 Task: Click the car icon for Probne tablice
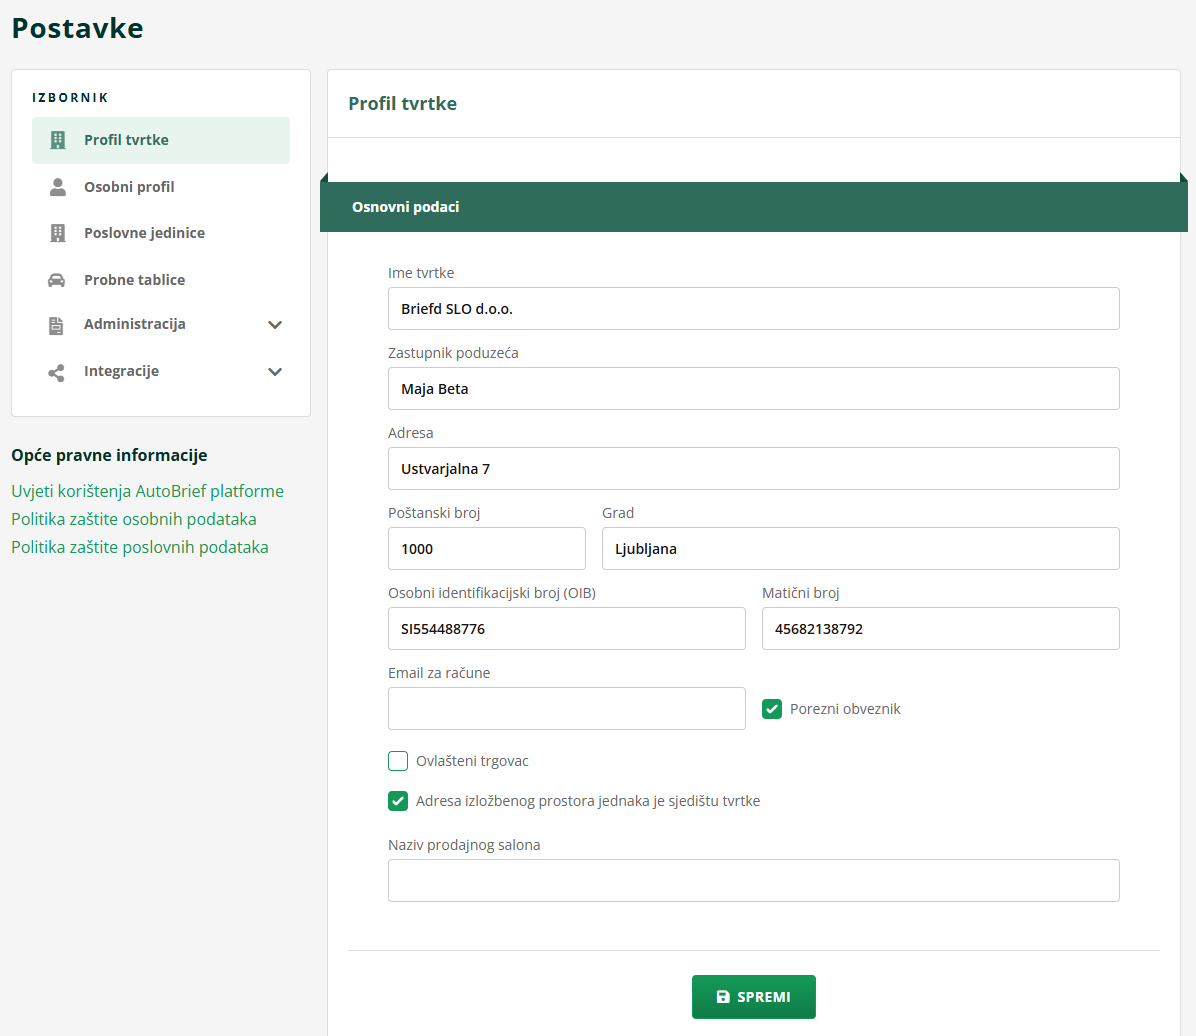tap(57, 280)
